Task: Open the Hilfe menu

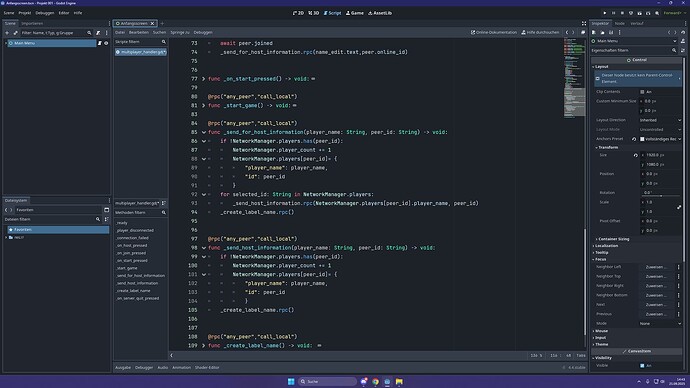Action: pos(78,13)
